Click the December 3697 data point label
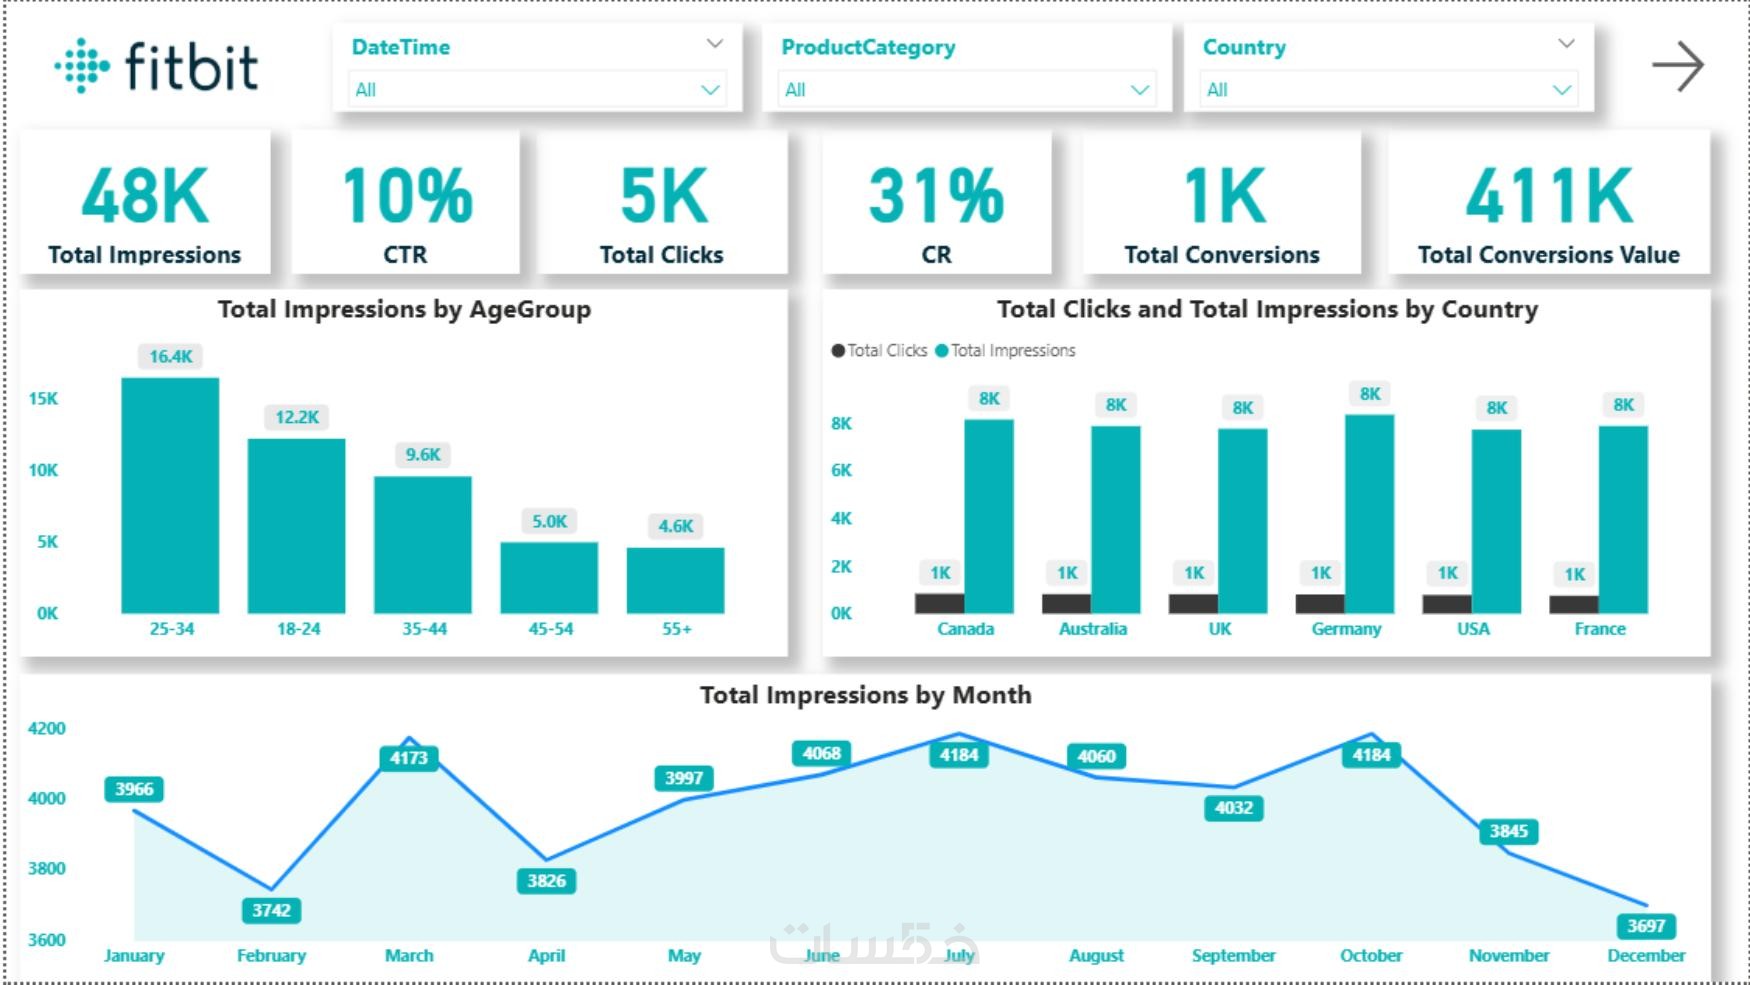1750x985 pixels. point(1646,926)
